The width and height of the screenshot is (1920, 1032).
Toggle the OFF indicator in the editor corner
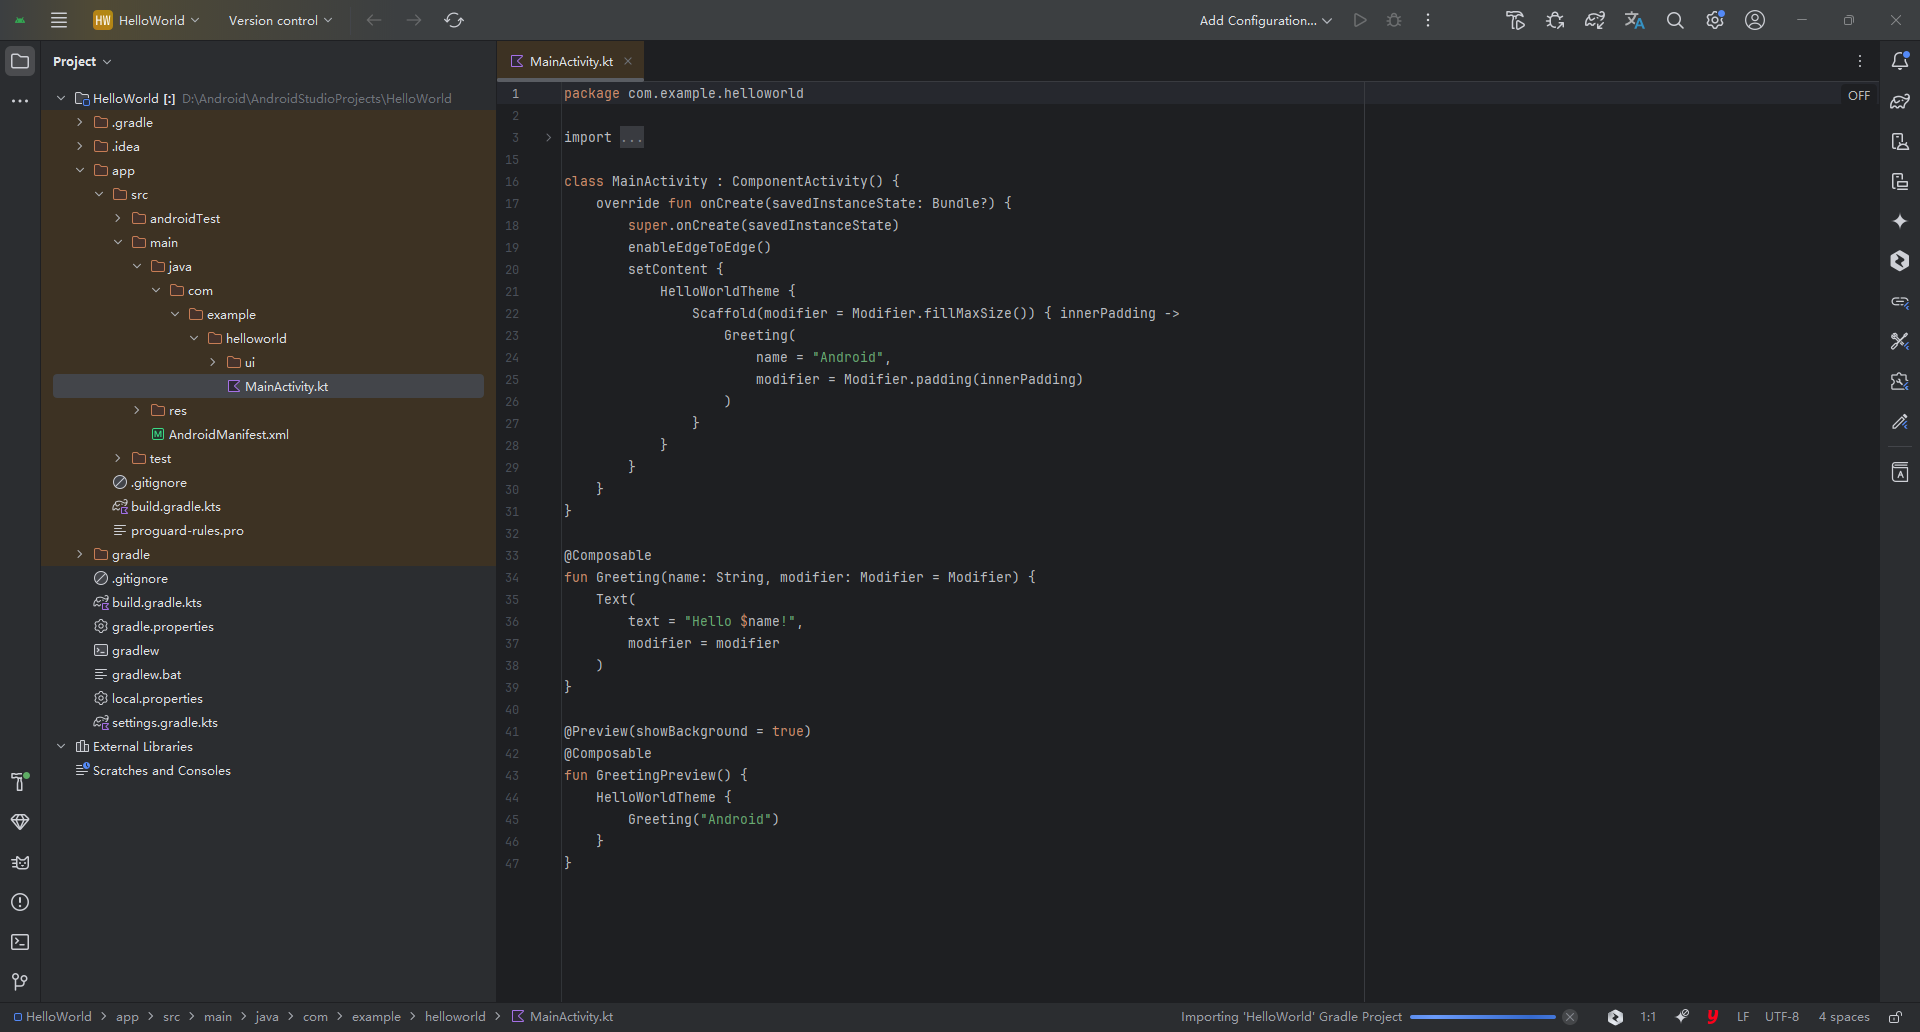pos(1858,96)
